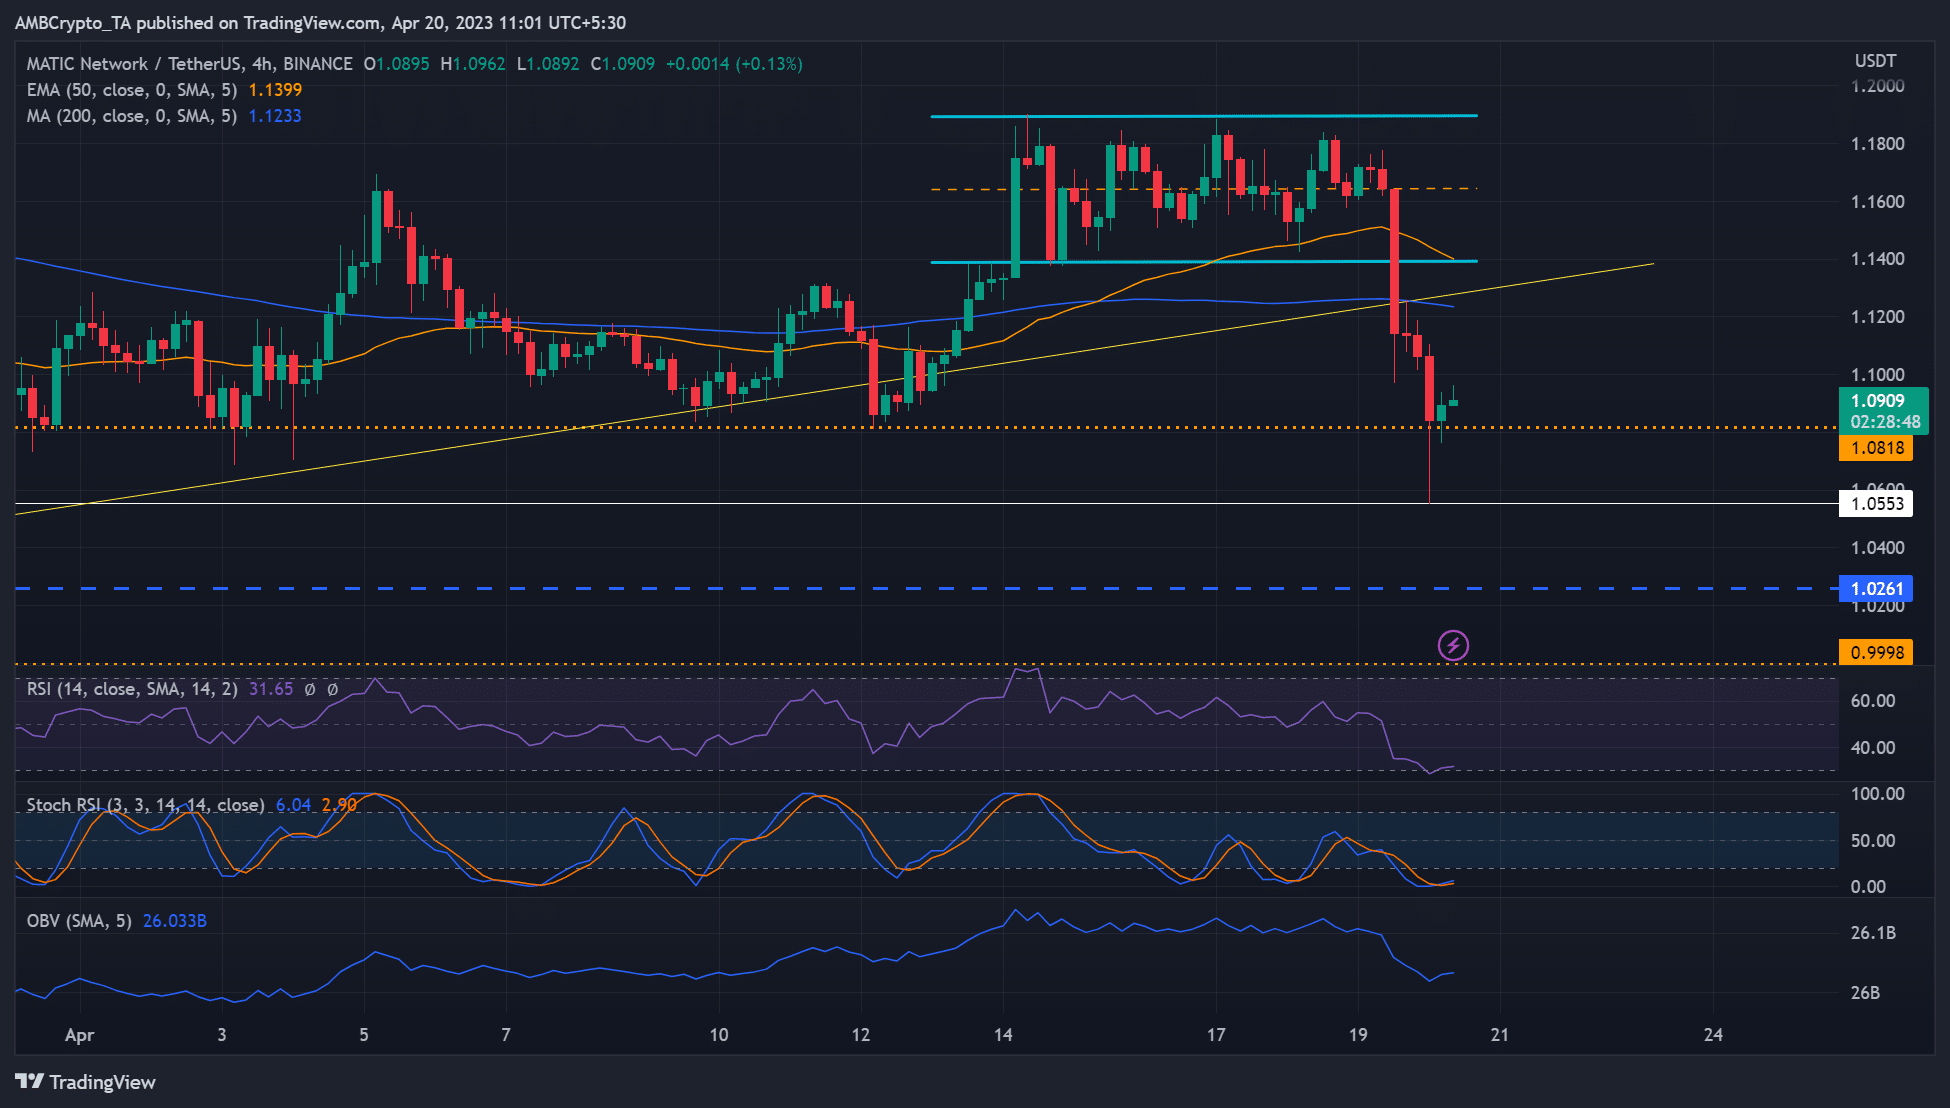Viewport: 1950px width, 1108px height.
Task: Click the 10 date label on time axis
Action: tap(719, 1035)
